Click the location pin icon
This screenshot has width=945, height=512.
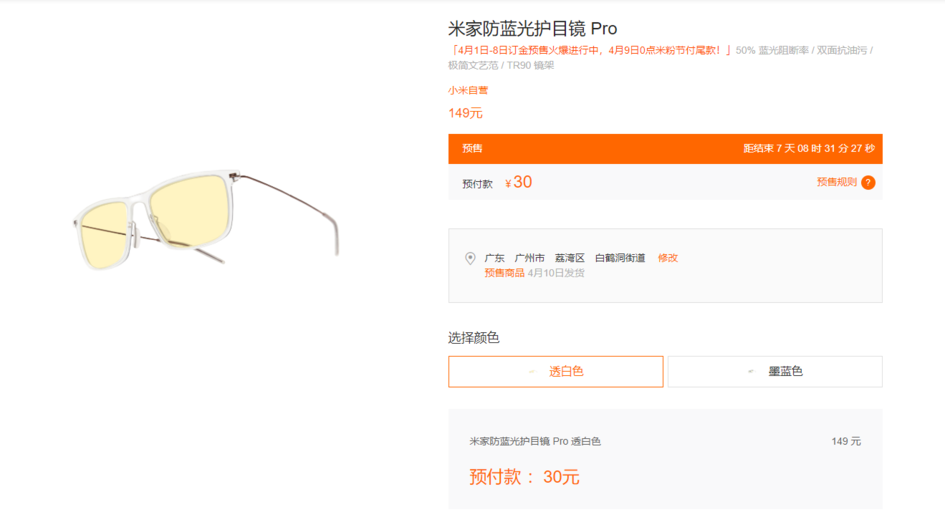click(x=470, y=258)
